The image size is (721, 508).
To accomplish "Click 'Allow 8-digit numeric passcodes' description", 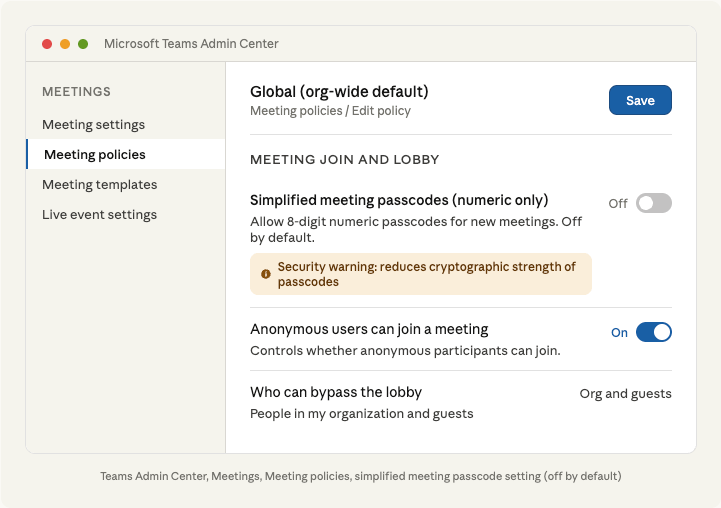I will tap(416, 229).
